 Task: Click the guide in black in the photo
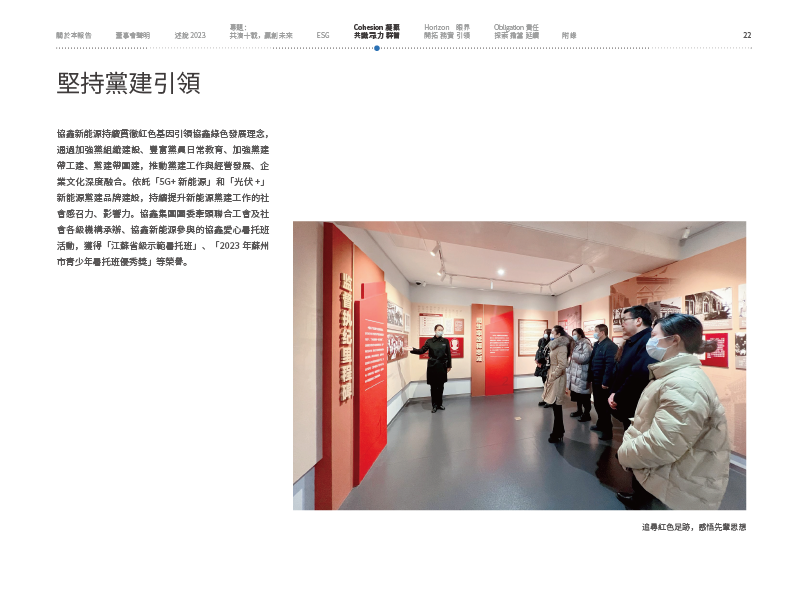(436, 367)
